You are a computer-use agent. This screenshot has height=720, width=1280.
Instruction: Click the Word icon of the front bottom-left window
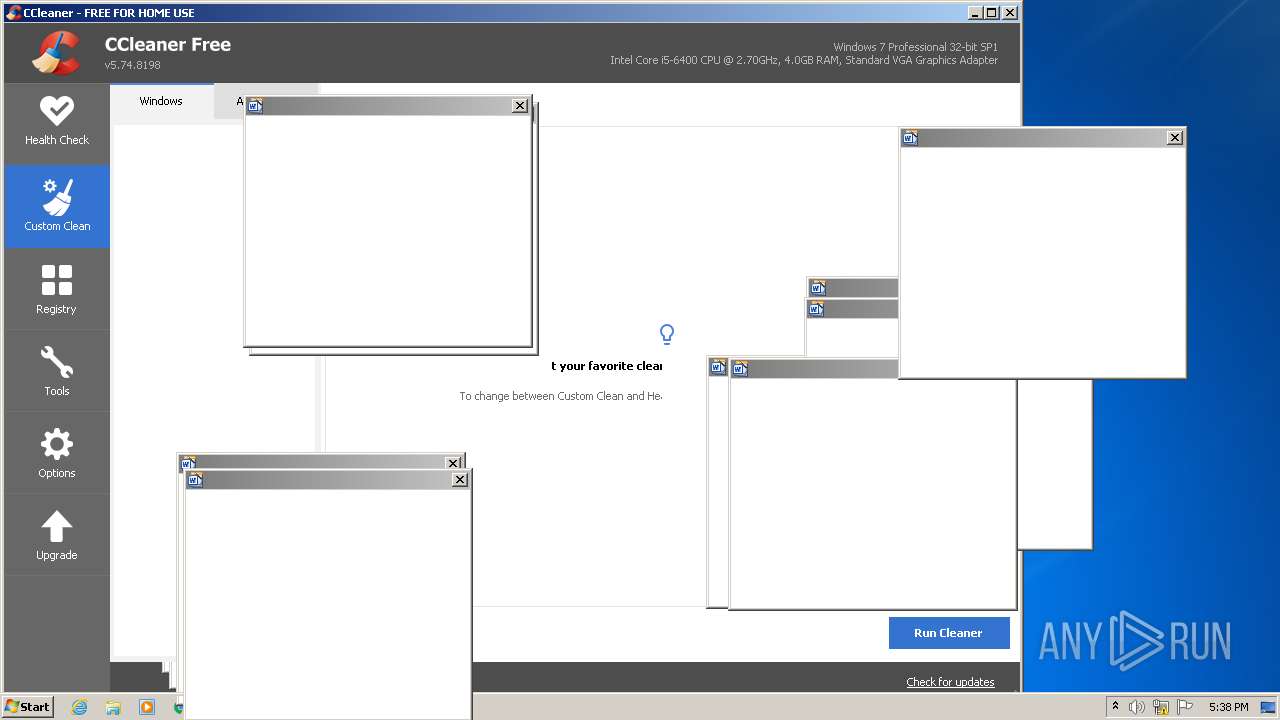[x=195, y=480]
